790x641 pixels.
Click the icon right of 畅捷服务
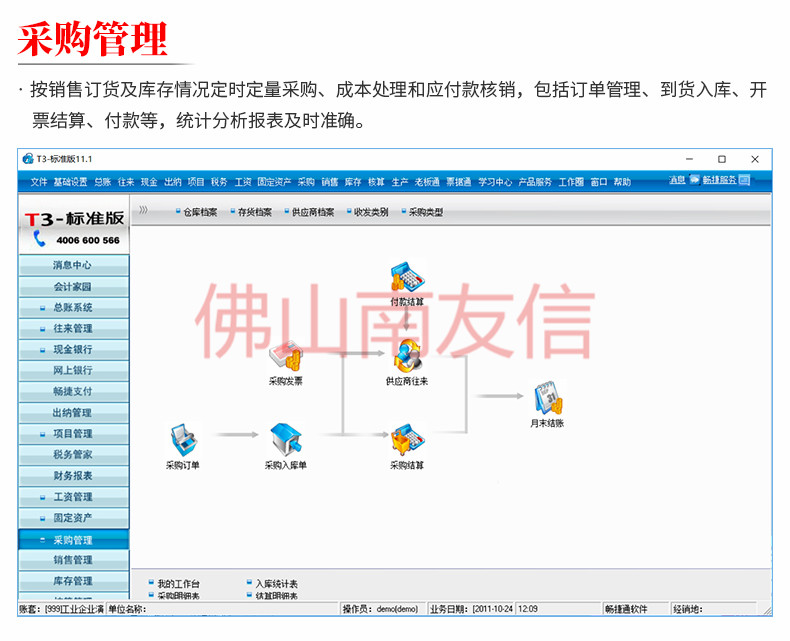click(x=745, y=180)
